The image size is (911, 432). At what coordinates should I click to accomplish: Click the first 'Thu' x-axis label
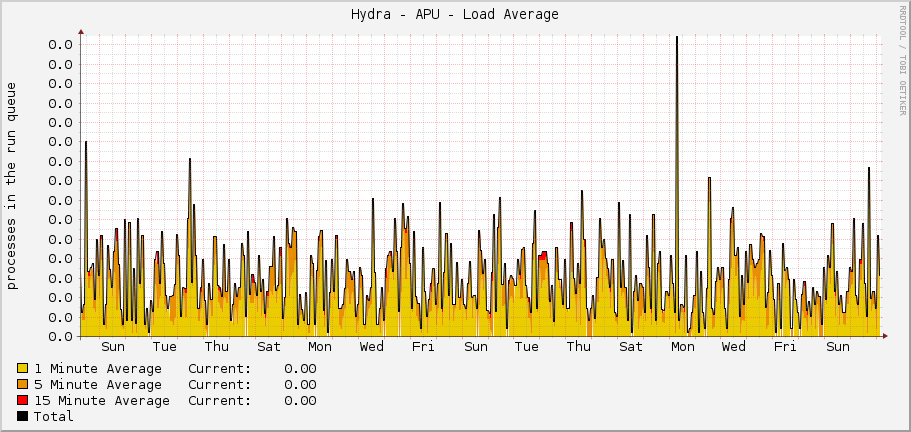(x=217, y=347)
